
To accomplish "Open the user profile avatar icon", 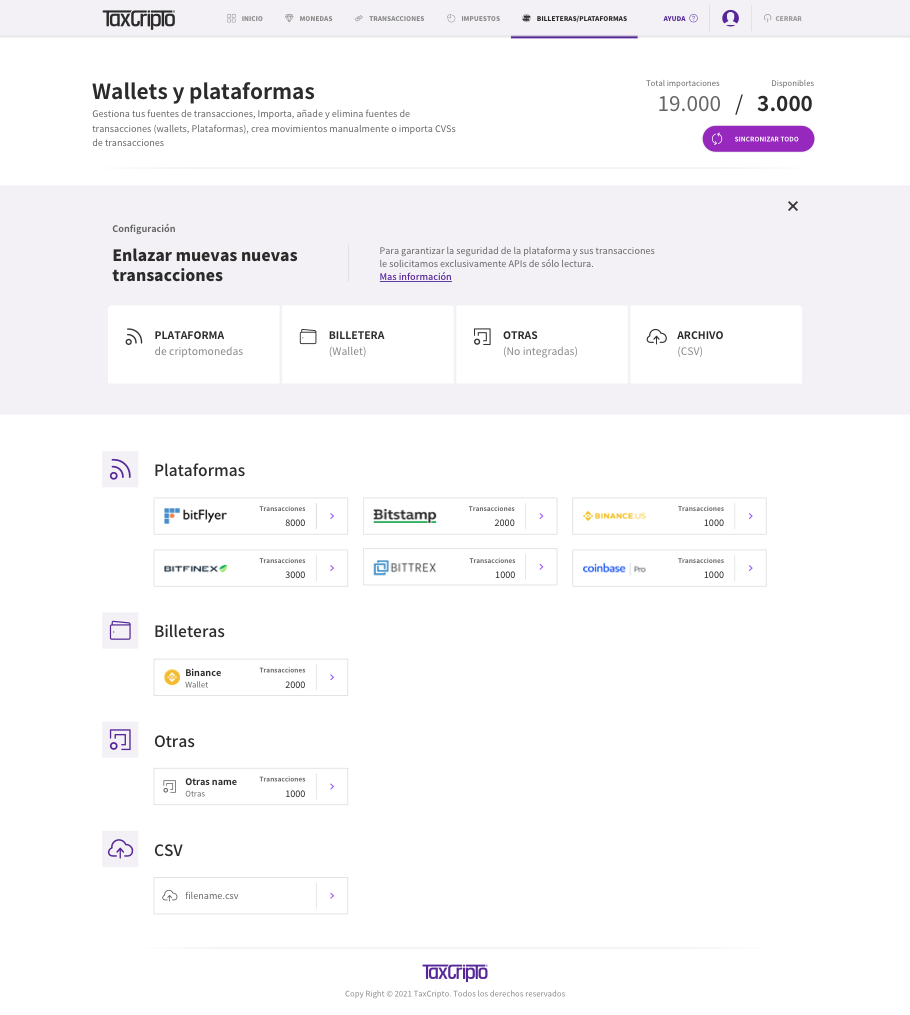I will [730, 18].
